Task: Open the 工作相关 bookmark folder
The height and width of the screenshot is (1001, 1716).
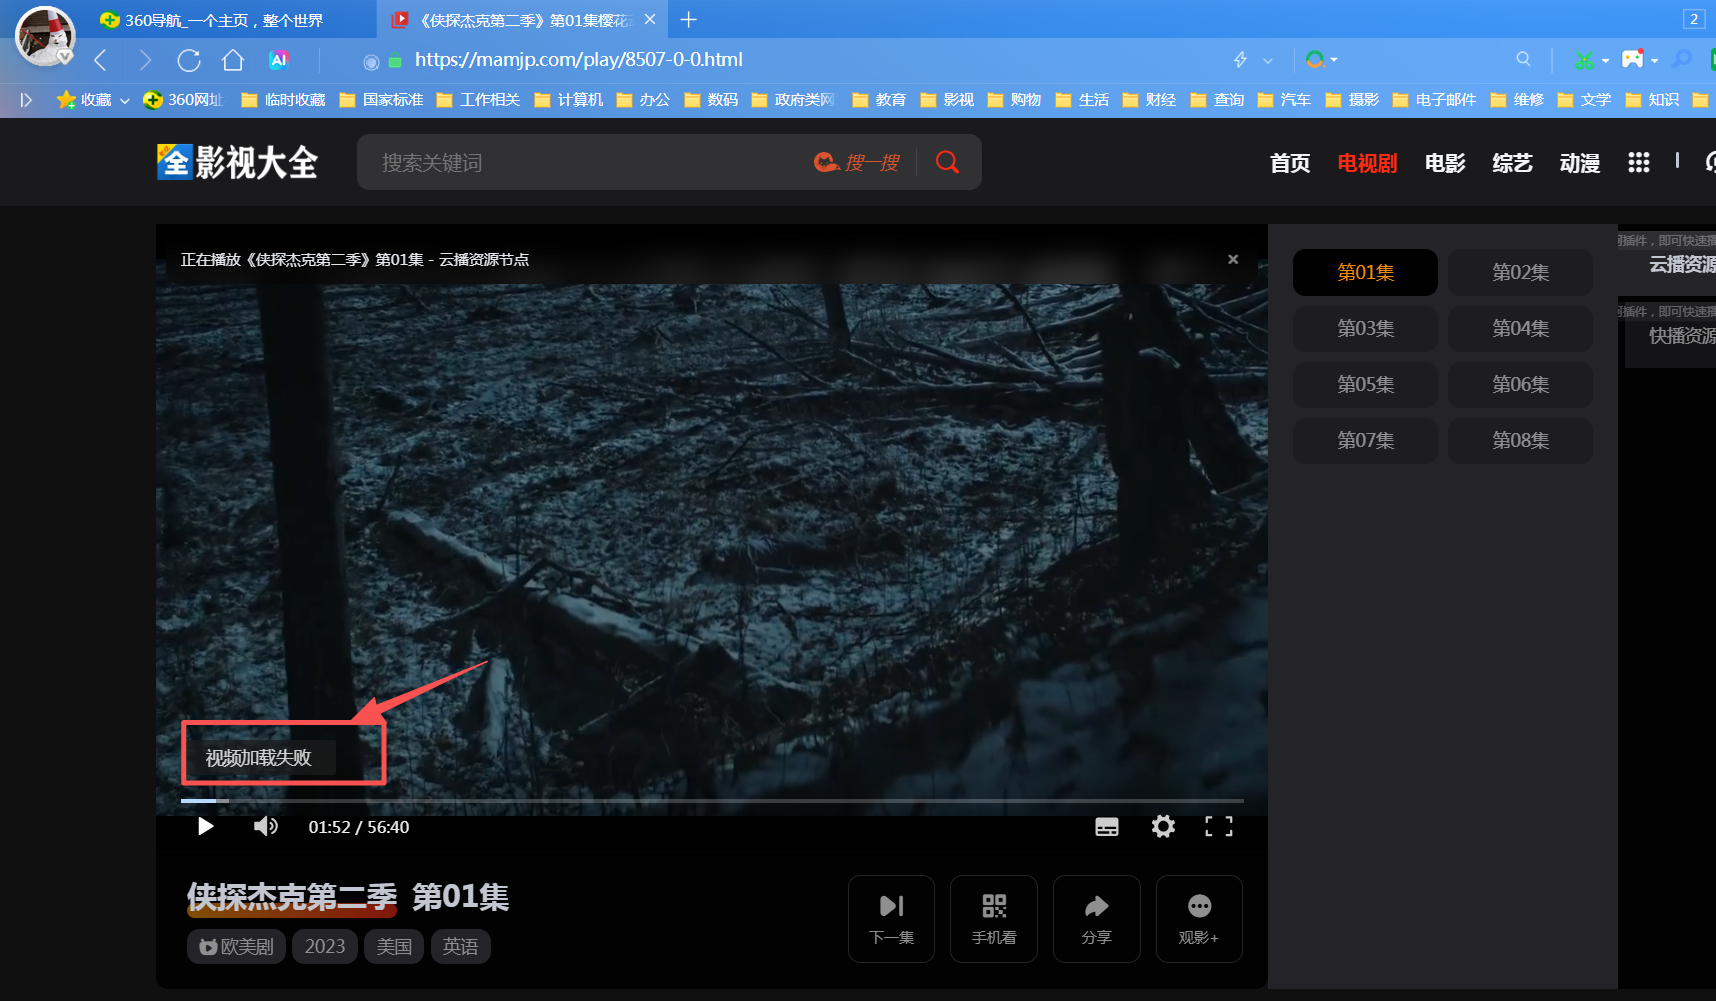Action: coord(479,100)
